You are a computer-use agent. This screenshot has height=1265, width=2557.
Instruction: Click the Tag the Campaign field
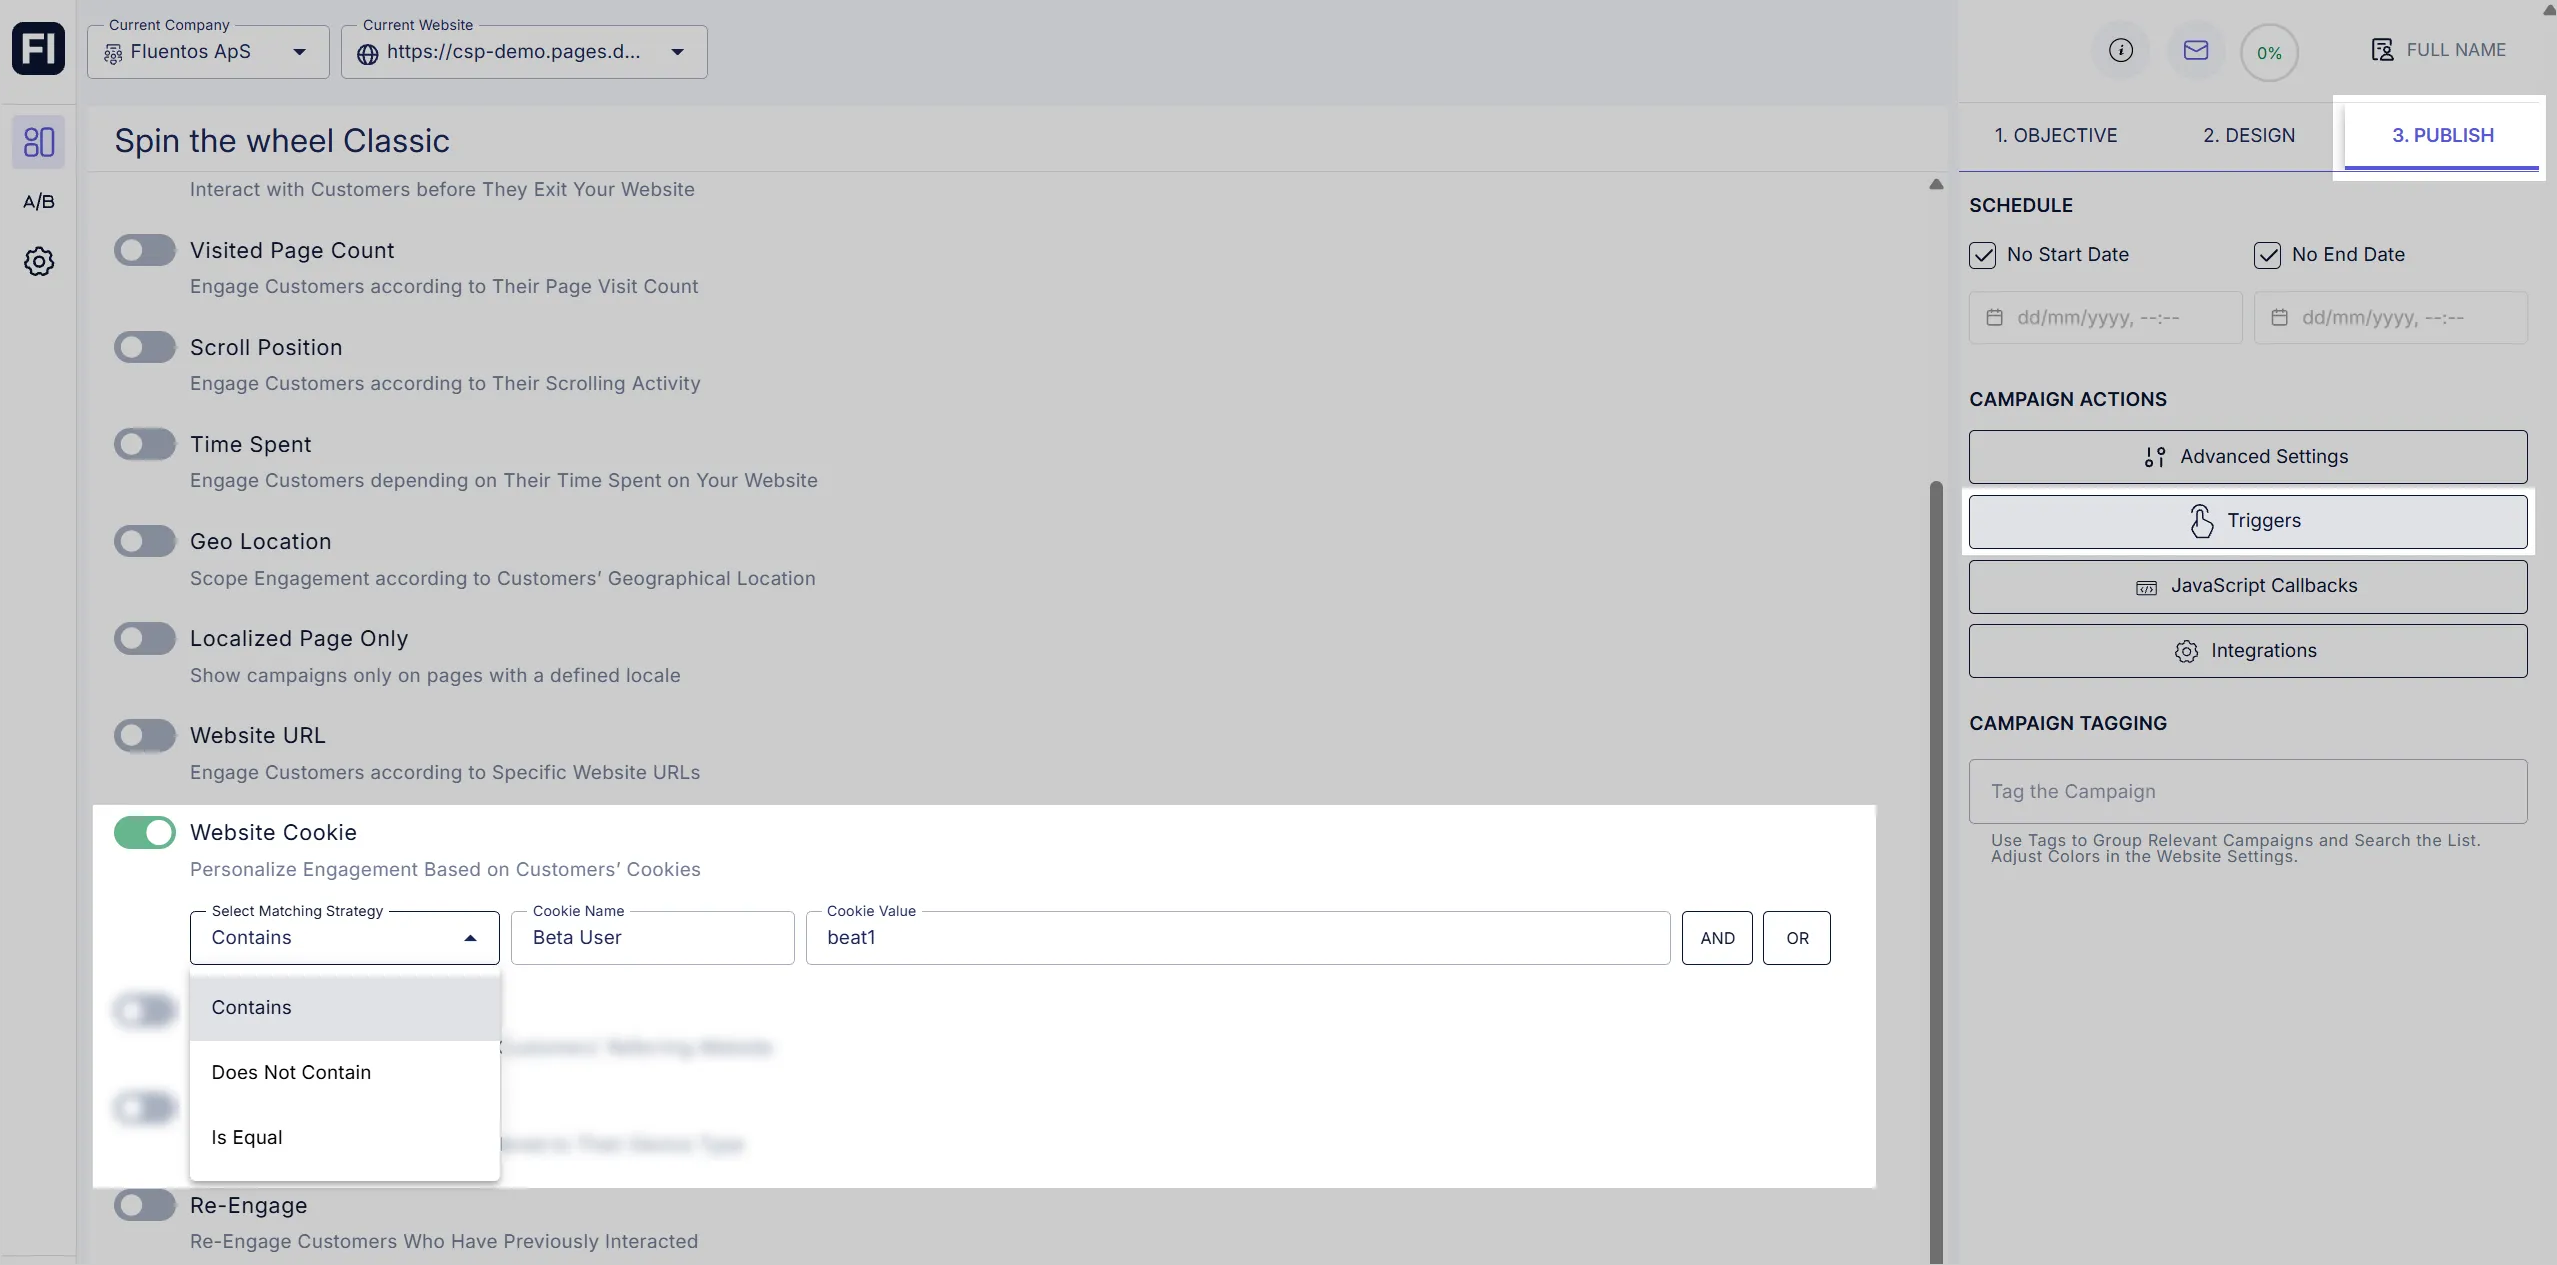tap(2247, 791)
